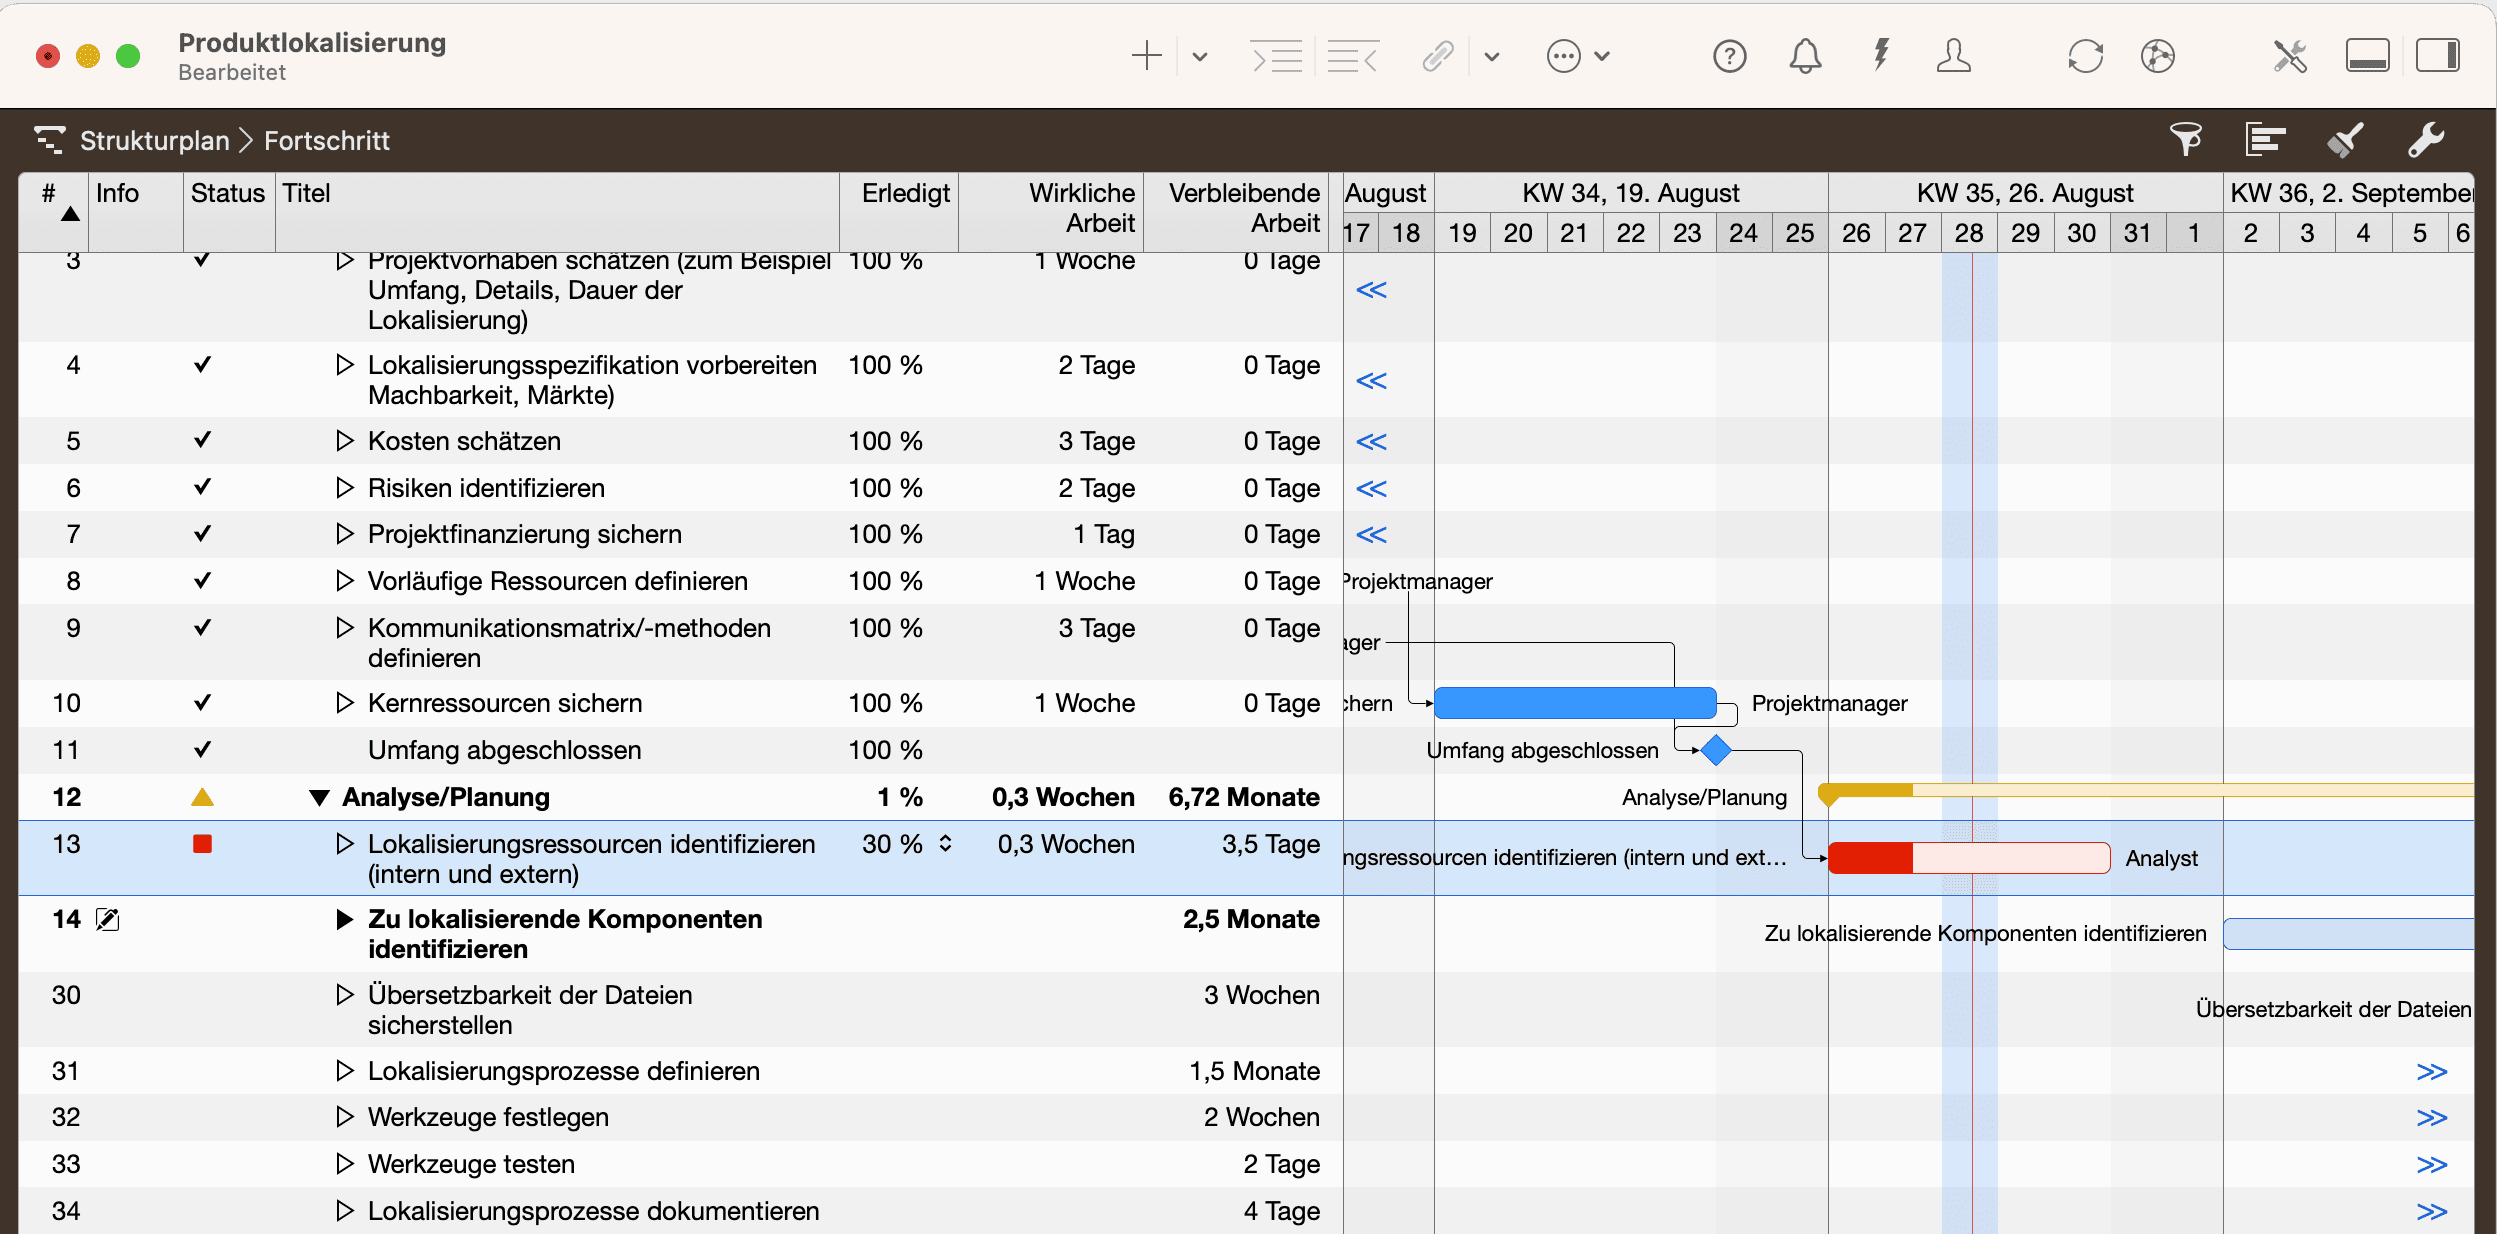
Task: Select the style brush icon
Action: 2346,140
